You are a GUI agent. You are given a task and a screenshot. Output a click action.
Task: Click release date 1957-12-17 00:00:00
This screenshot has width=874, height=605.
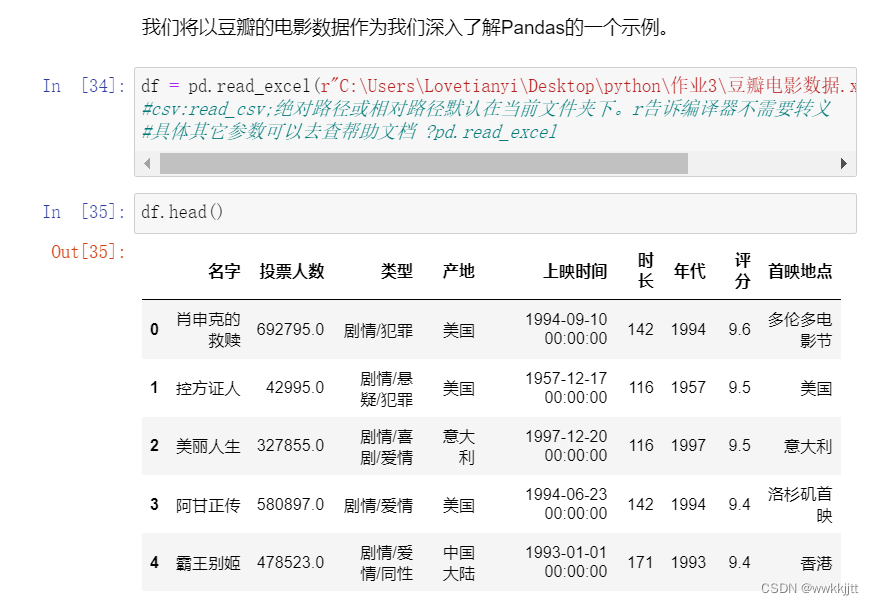point(566,388)
